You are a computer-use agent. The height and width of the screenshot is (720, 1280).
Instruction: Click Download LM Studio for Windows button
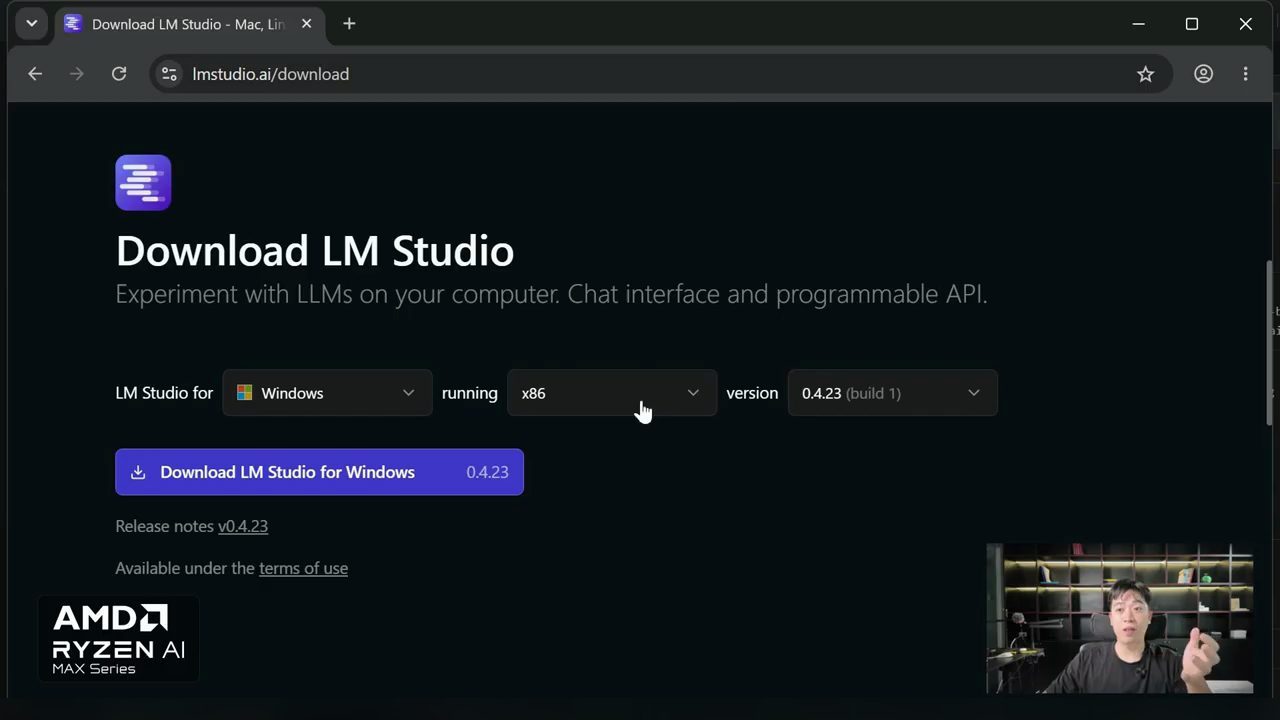tap(319, 472)
